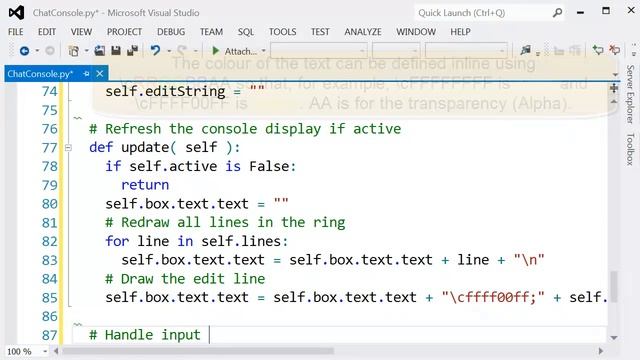Click the horizontal scrollbar thumb
This screenshot has width=640, height=360.
[x=198, y=351]
